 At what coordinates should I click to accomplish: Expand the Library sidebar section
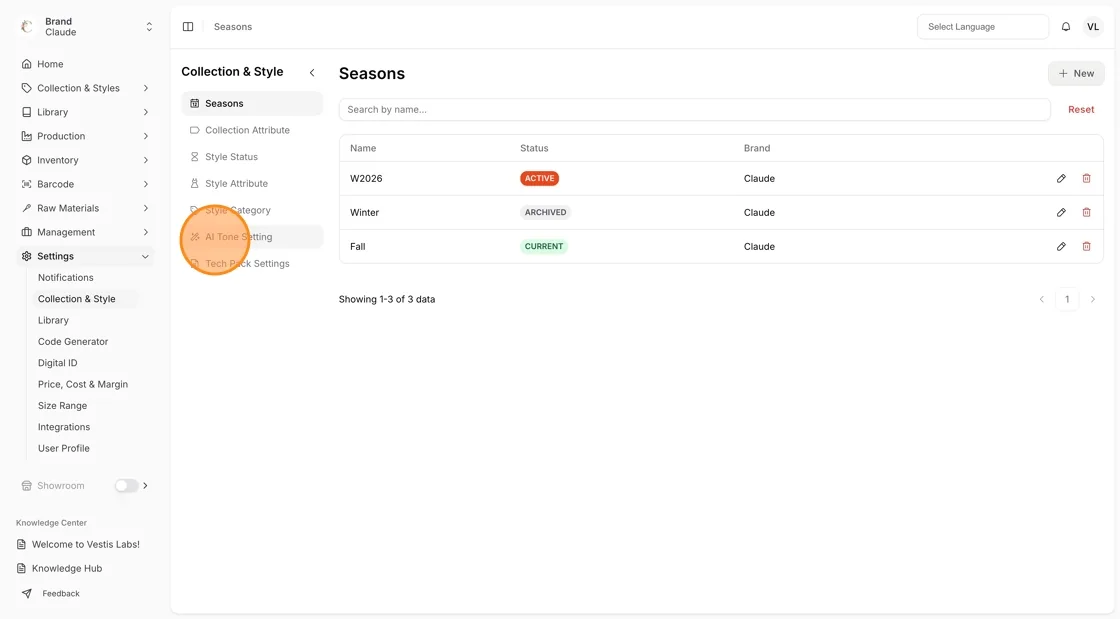click(x=146, y=112)
